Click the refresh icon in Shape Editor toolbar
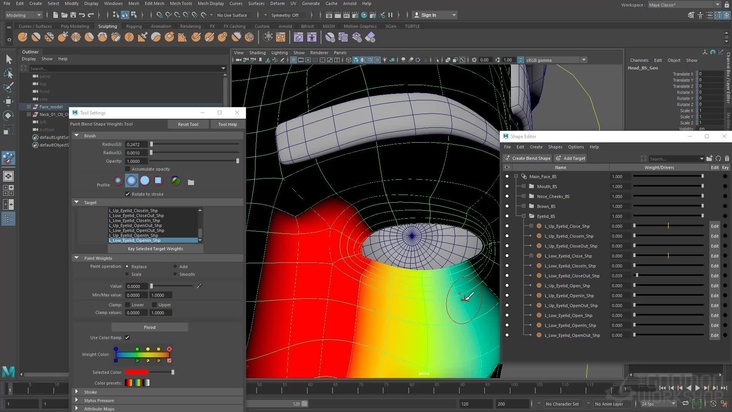 [x=718, y=159]
